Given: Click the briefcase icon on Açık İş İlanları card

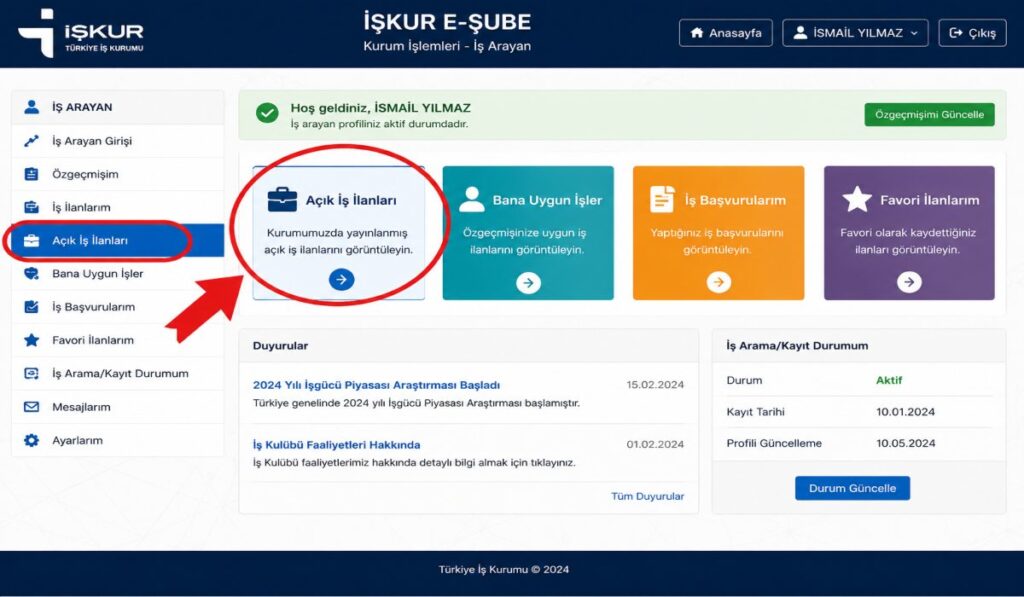Looking at the screenshot, I should coord(282,200).
